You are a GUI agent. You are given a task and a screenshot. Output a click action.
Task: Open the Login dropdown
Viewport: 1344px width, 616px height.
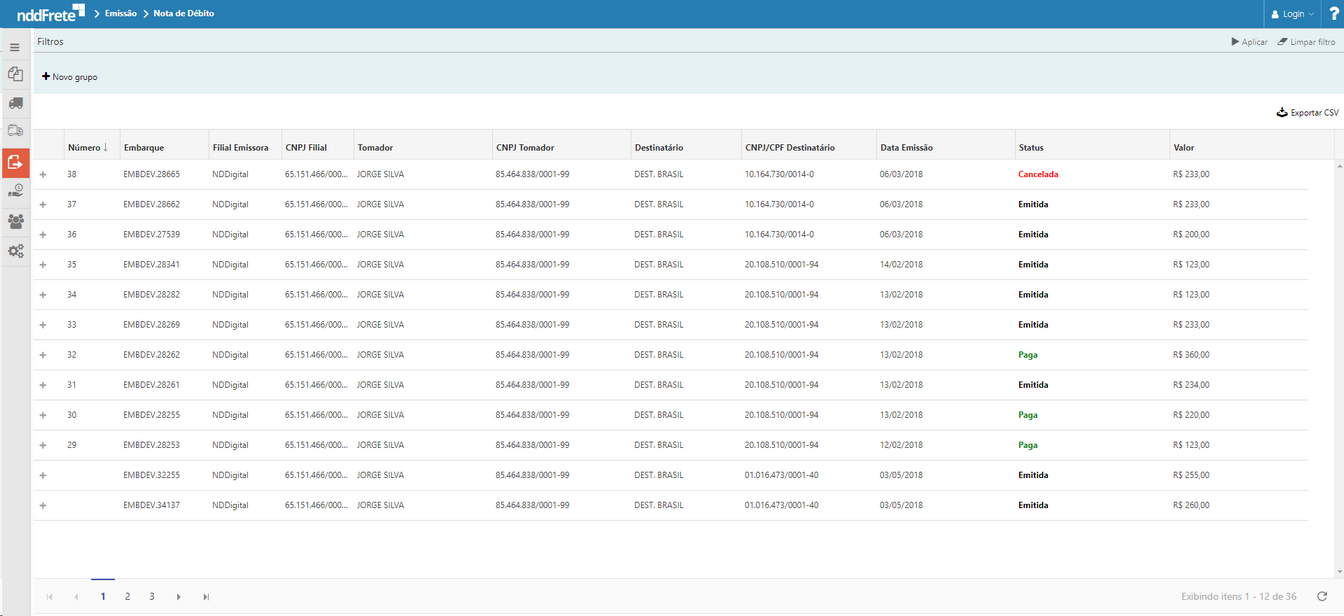point(1292,14)
